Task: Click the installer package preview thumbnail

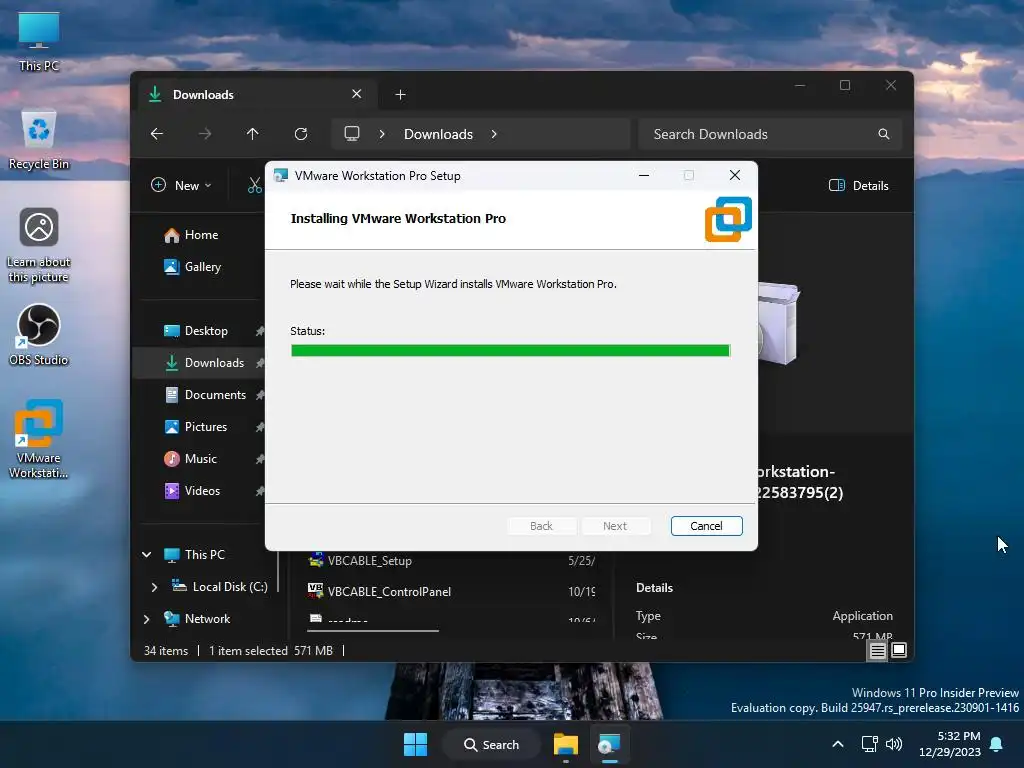Action: click(x=778, y=323)
